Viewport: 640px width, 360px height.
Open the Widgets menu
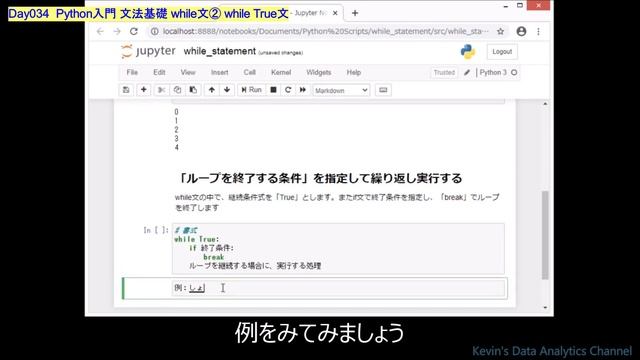[x=318, y=72]
